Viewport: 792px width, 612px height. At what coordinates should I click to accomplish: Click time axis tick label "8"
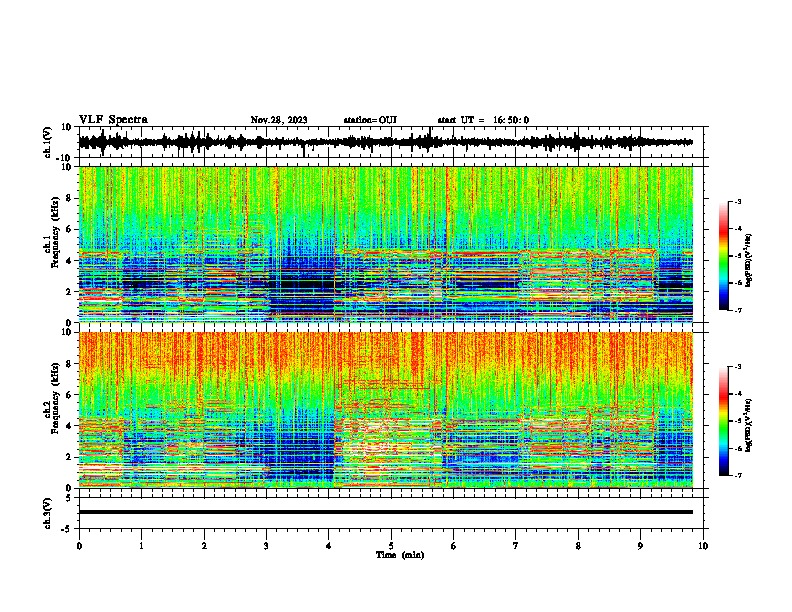(578, 546)
